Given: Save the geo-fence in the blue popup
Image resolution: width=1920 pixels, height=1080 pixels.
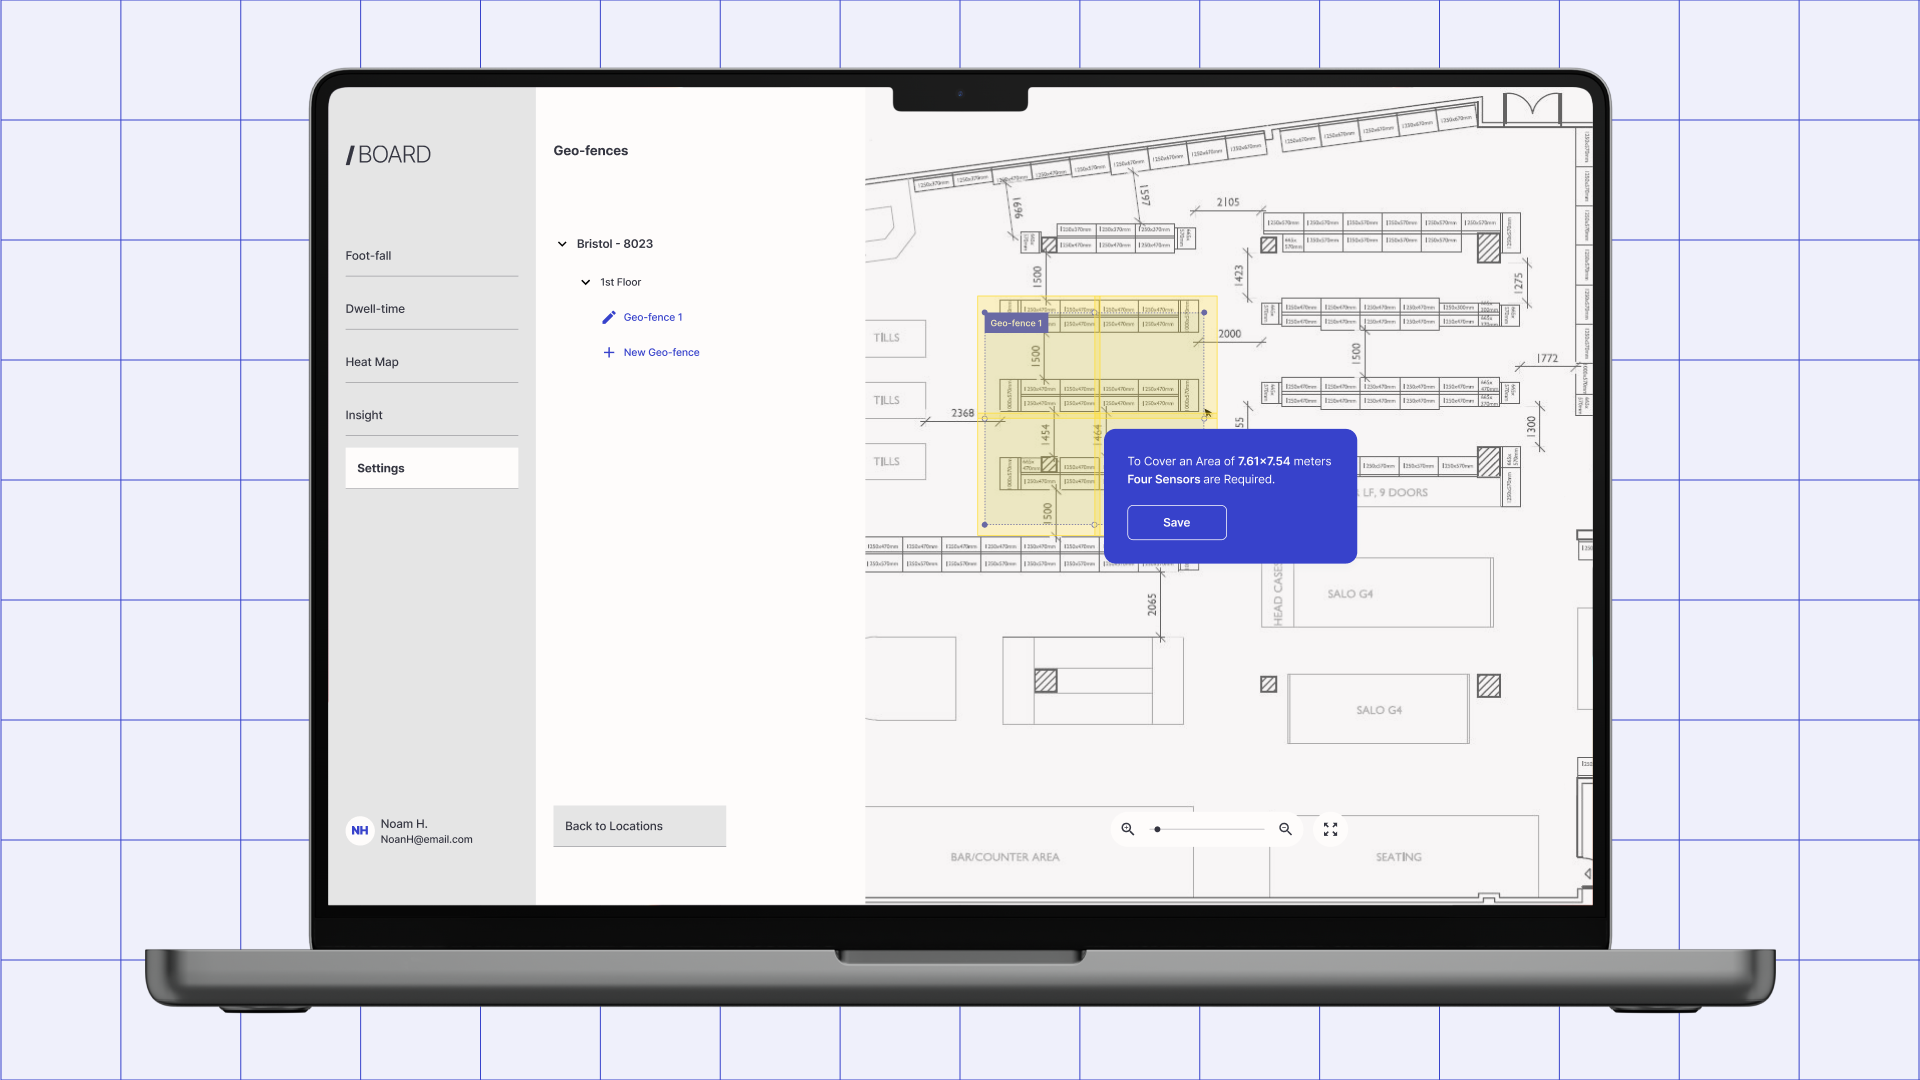Looking at the screenshot, I should point(1177,523).
